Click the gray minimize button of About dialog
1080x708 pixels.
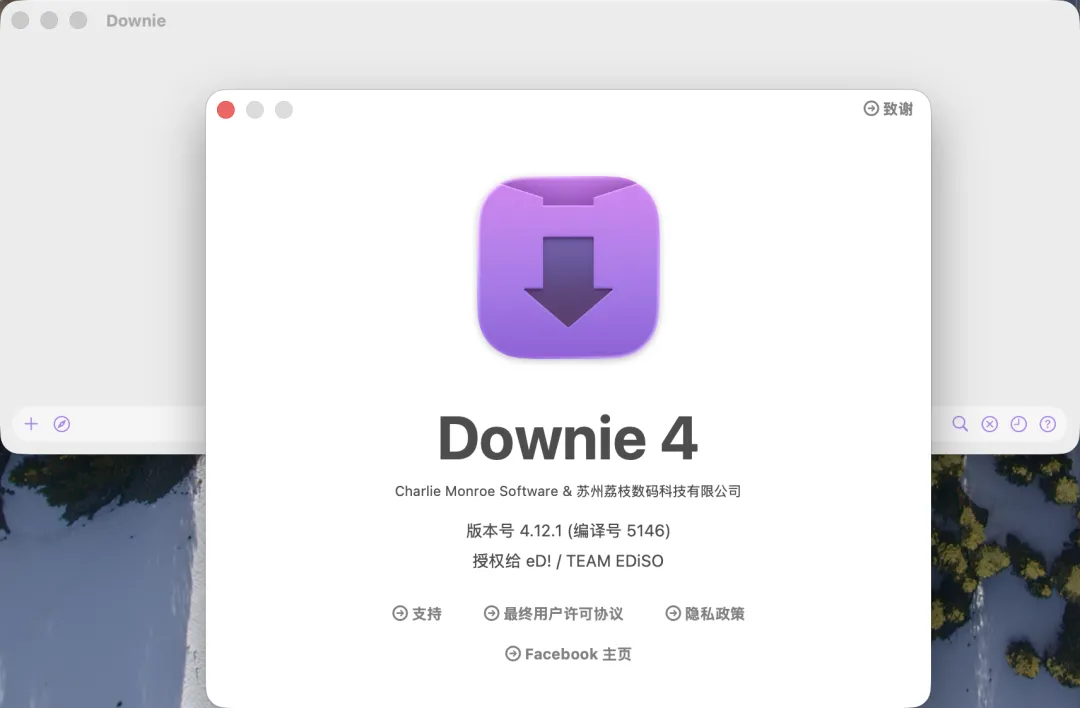tap(255, 110)
